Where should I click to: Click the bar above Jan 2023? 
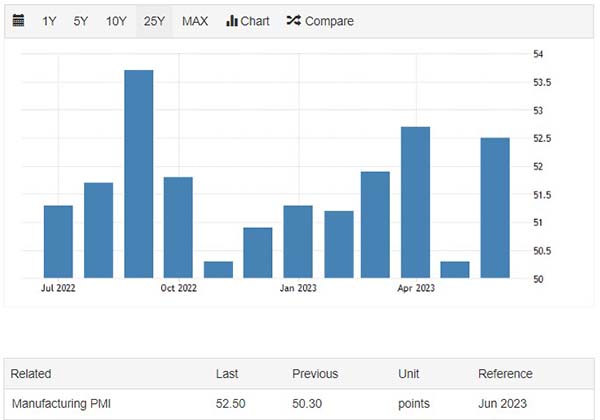tap(298, 241)
